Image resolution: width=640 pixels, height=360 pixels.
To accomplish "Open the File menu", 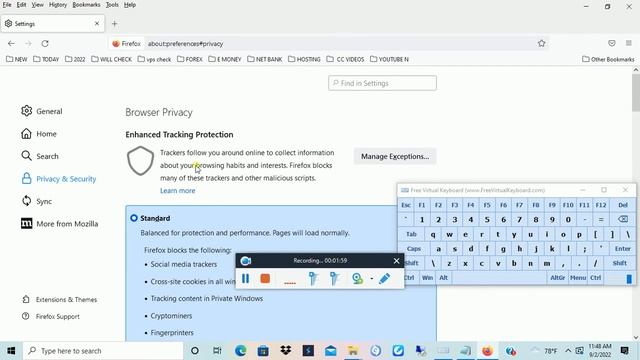I will pyautogui.click(x=7, y=5).
